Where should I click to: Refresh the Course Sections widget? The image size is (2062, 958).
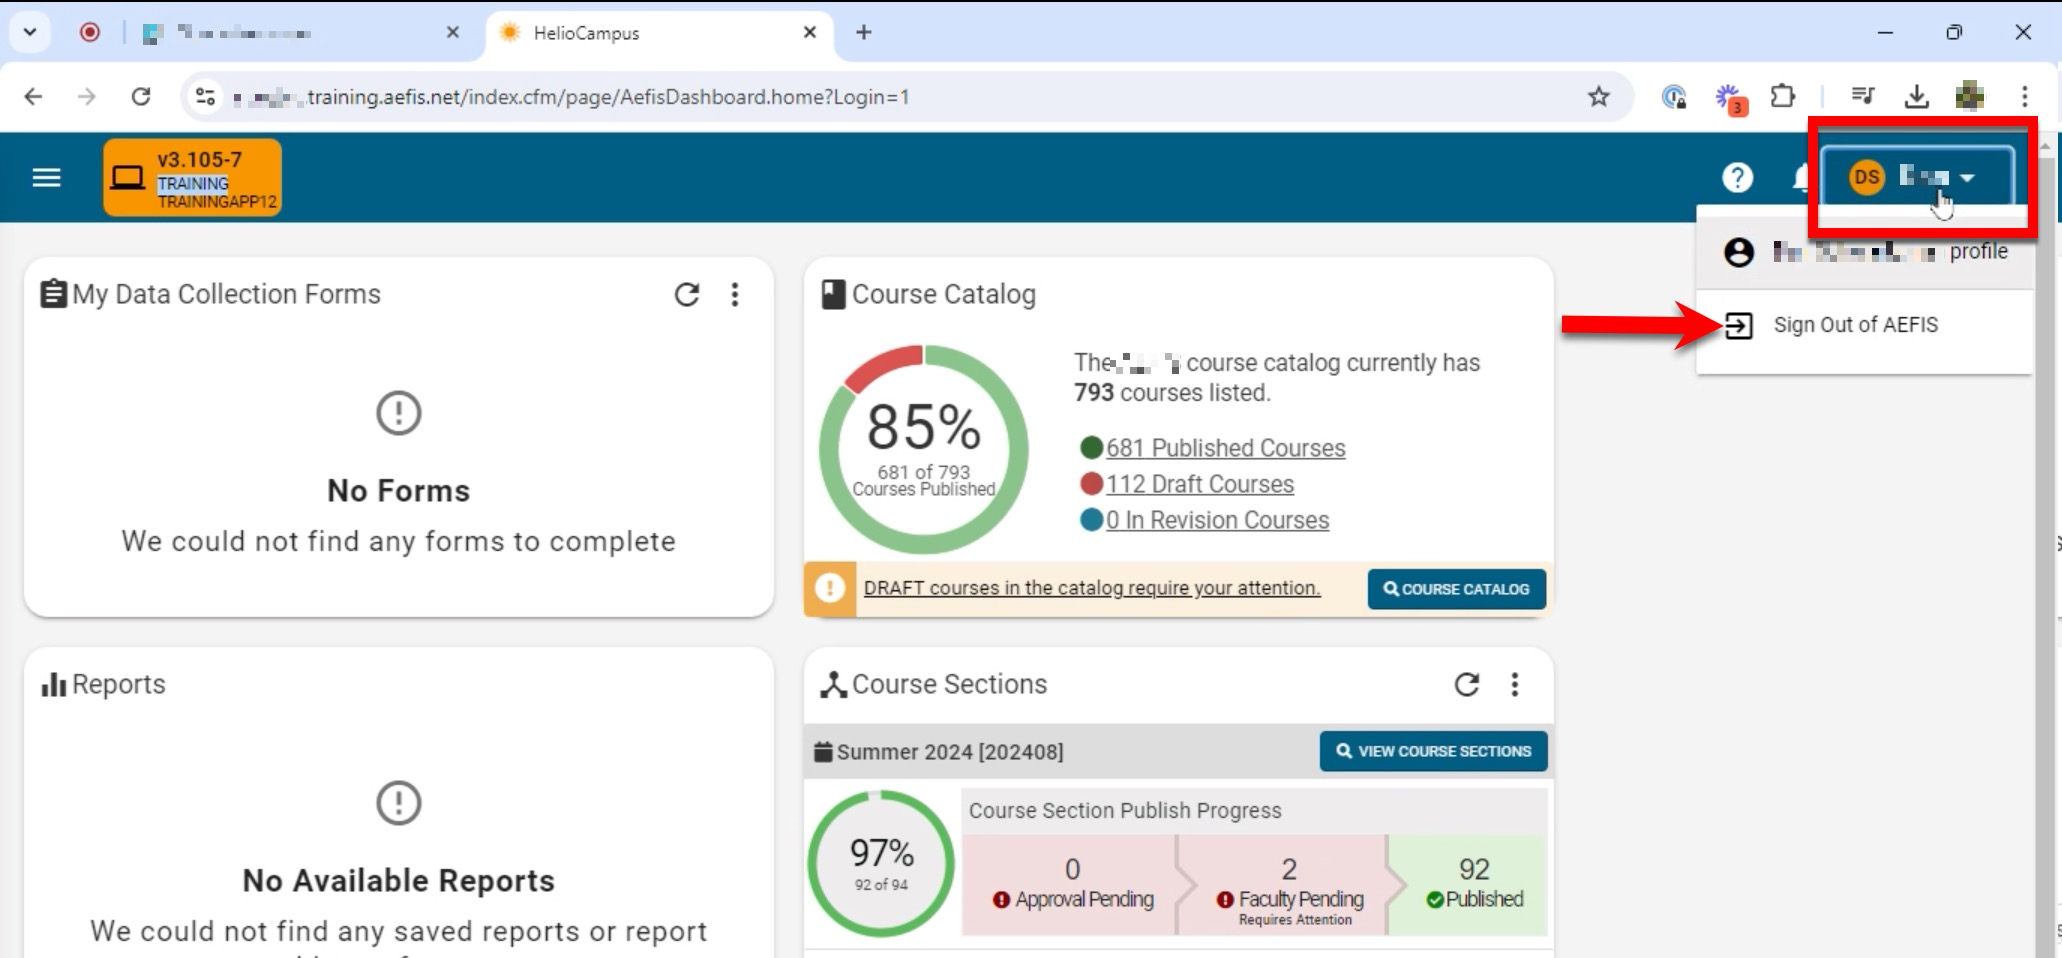click(x=1466, y=684)
